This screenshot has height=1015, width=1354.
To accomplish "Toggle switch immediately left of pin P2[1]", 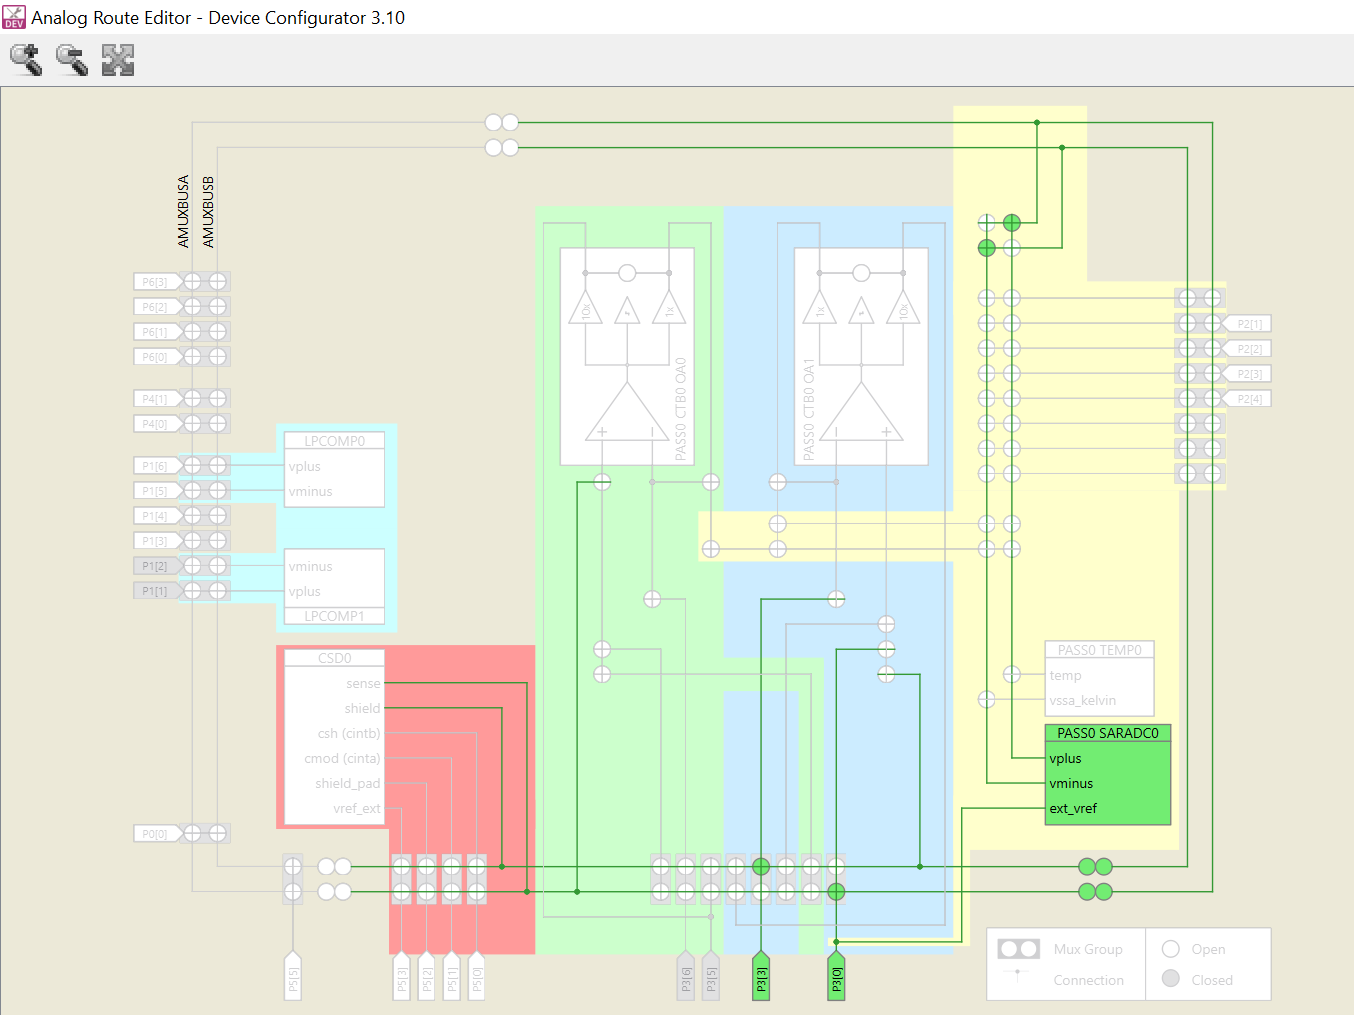I will tap(1212, 324).
